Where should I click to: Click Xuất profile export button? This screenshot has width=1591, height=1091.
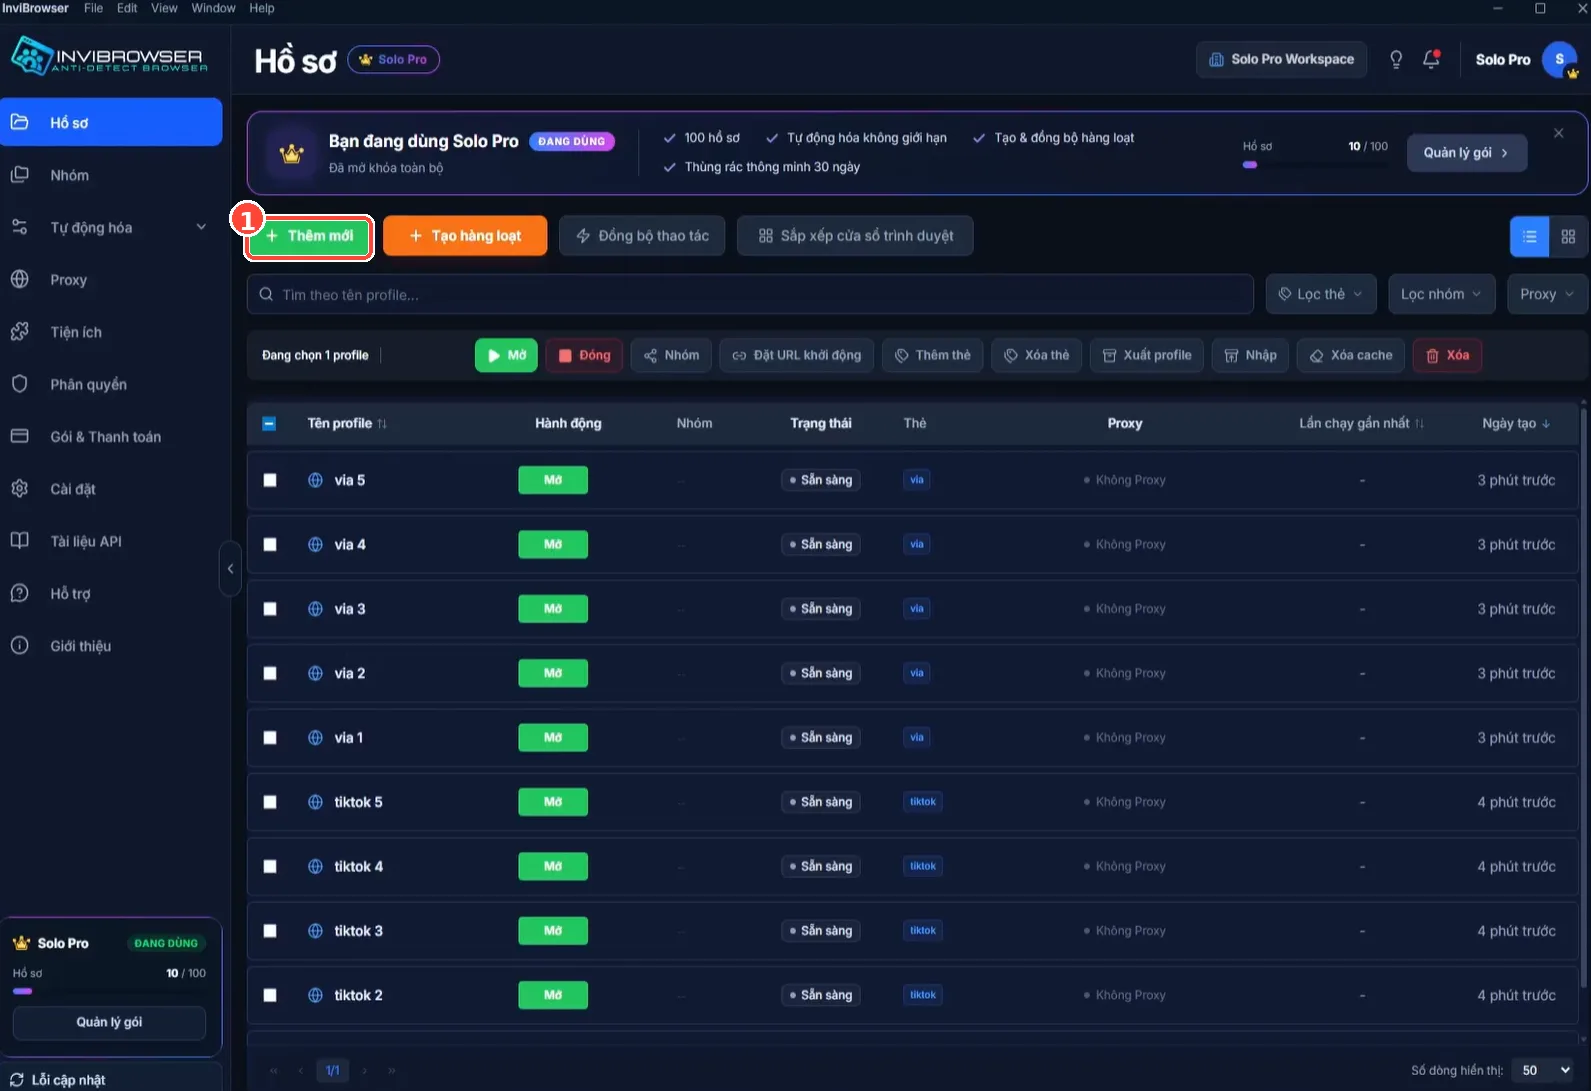(1147, 355)
